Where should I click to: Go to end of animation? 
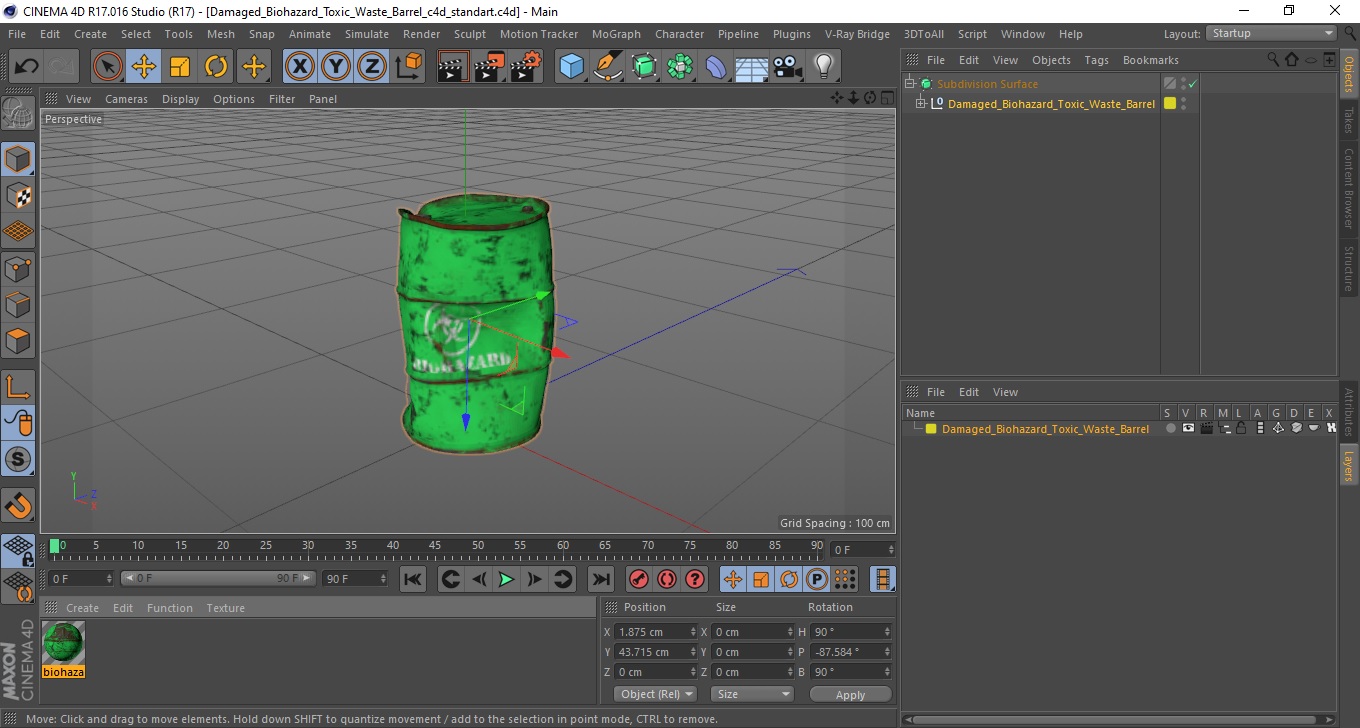[600, 579]
